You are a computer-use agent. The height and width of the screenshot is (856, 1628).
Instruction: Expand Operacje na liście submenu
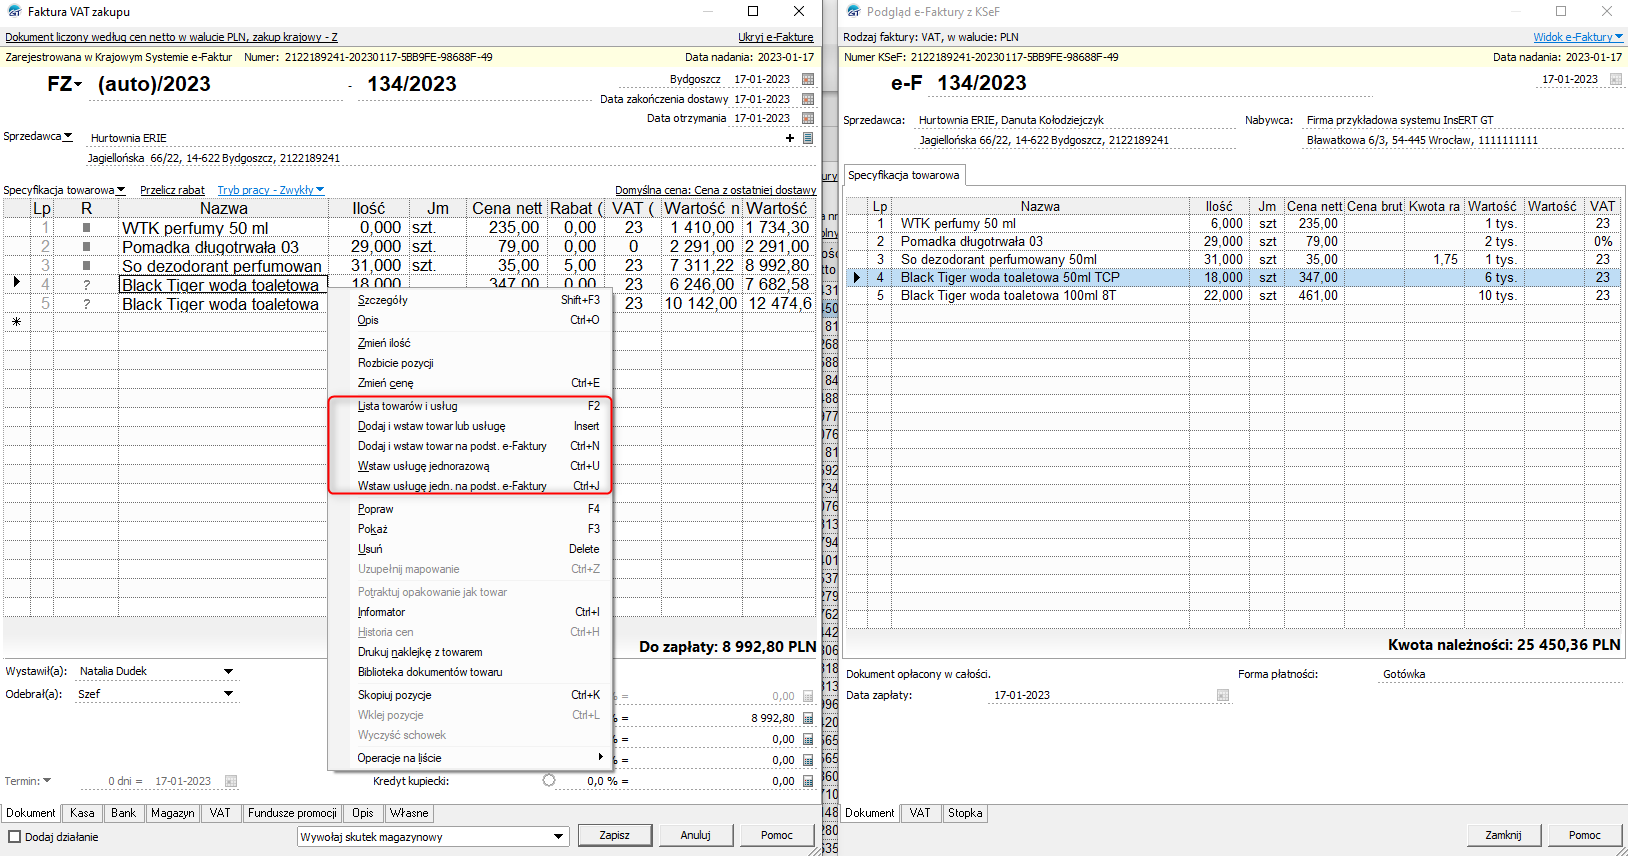click(470, 758)
